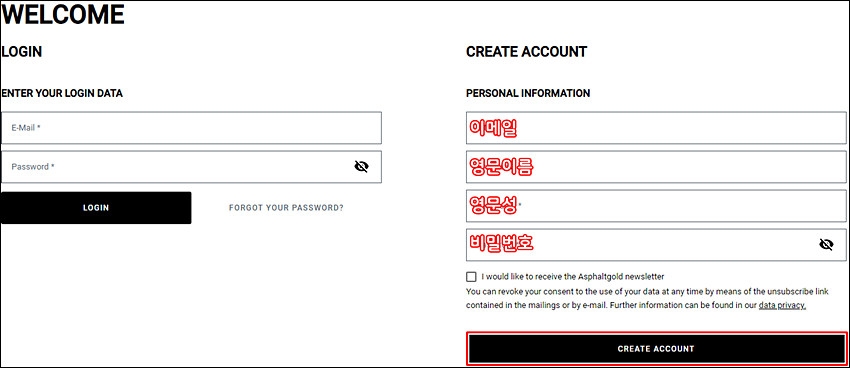Open the data privacy link
This screenshot has height=368, width=850.
click(782, 305)
